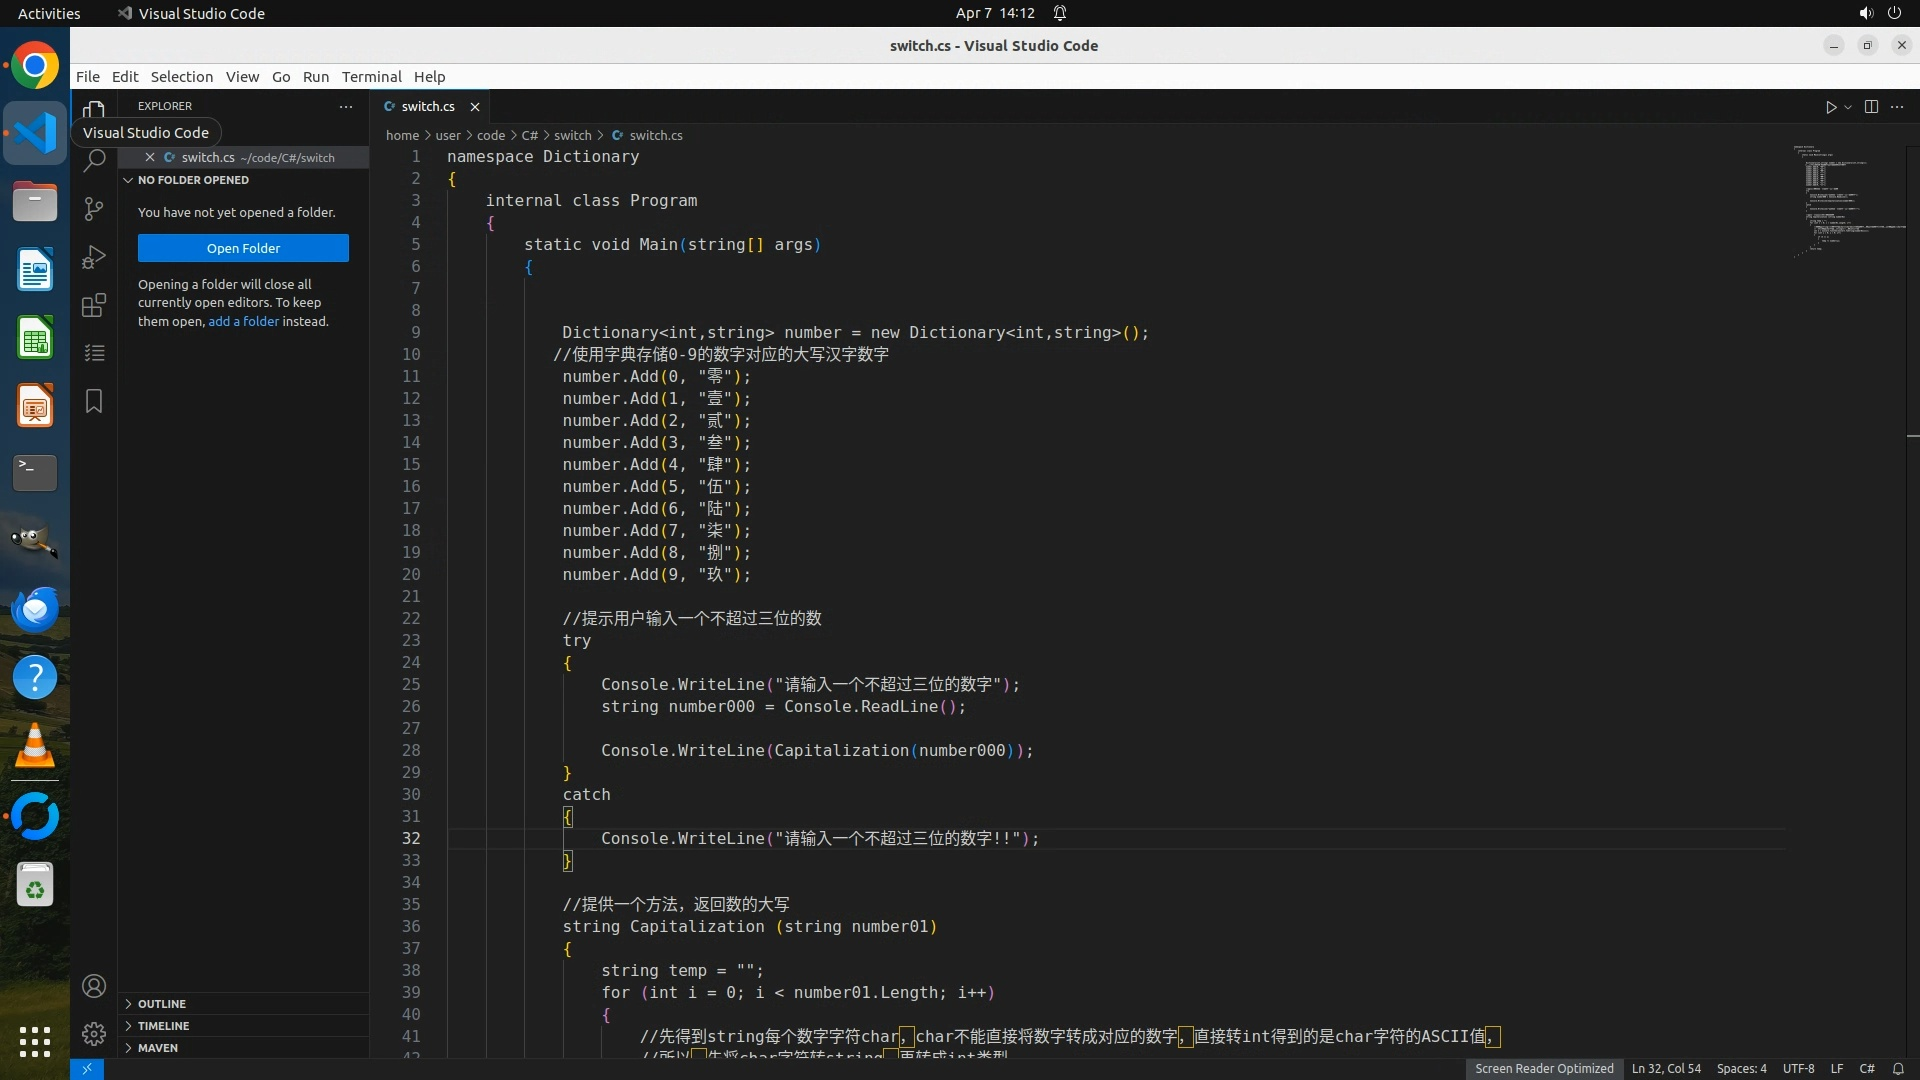Screen dimensions: 1920x1080
Task: Expand the Timeline section
Action: click(x=163, y=1026)
